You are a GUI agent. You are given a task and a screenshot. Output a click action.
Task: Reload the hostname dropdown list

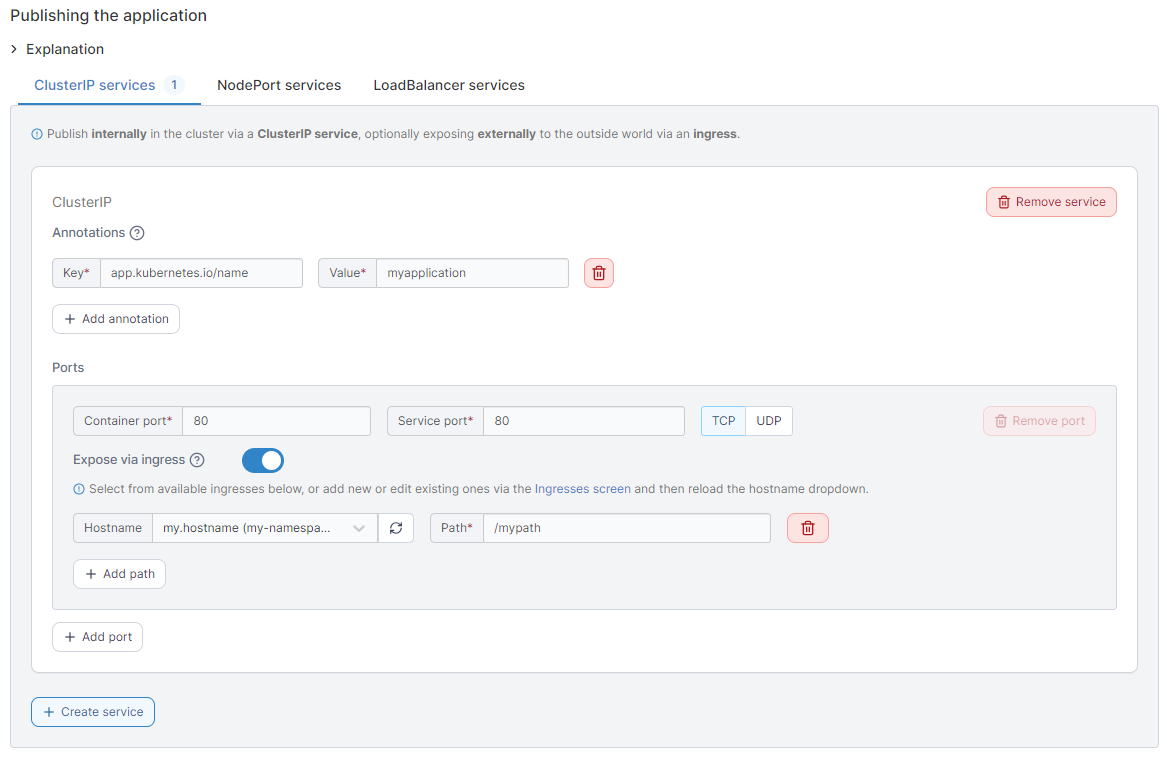coord(396,528)
